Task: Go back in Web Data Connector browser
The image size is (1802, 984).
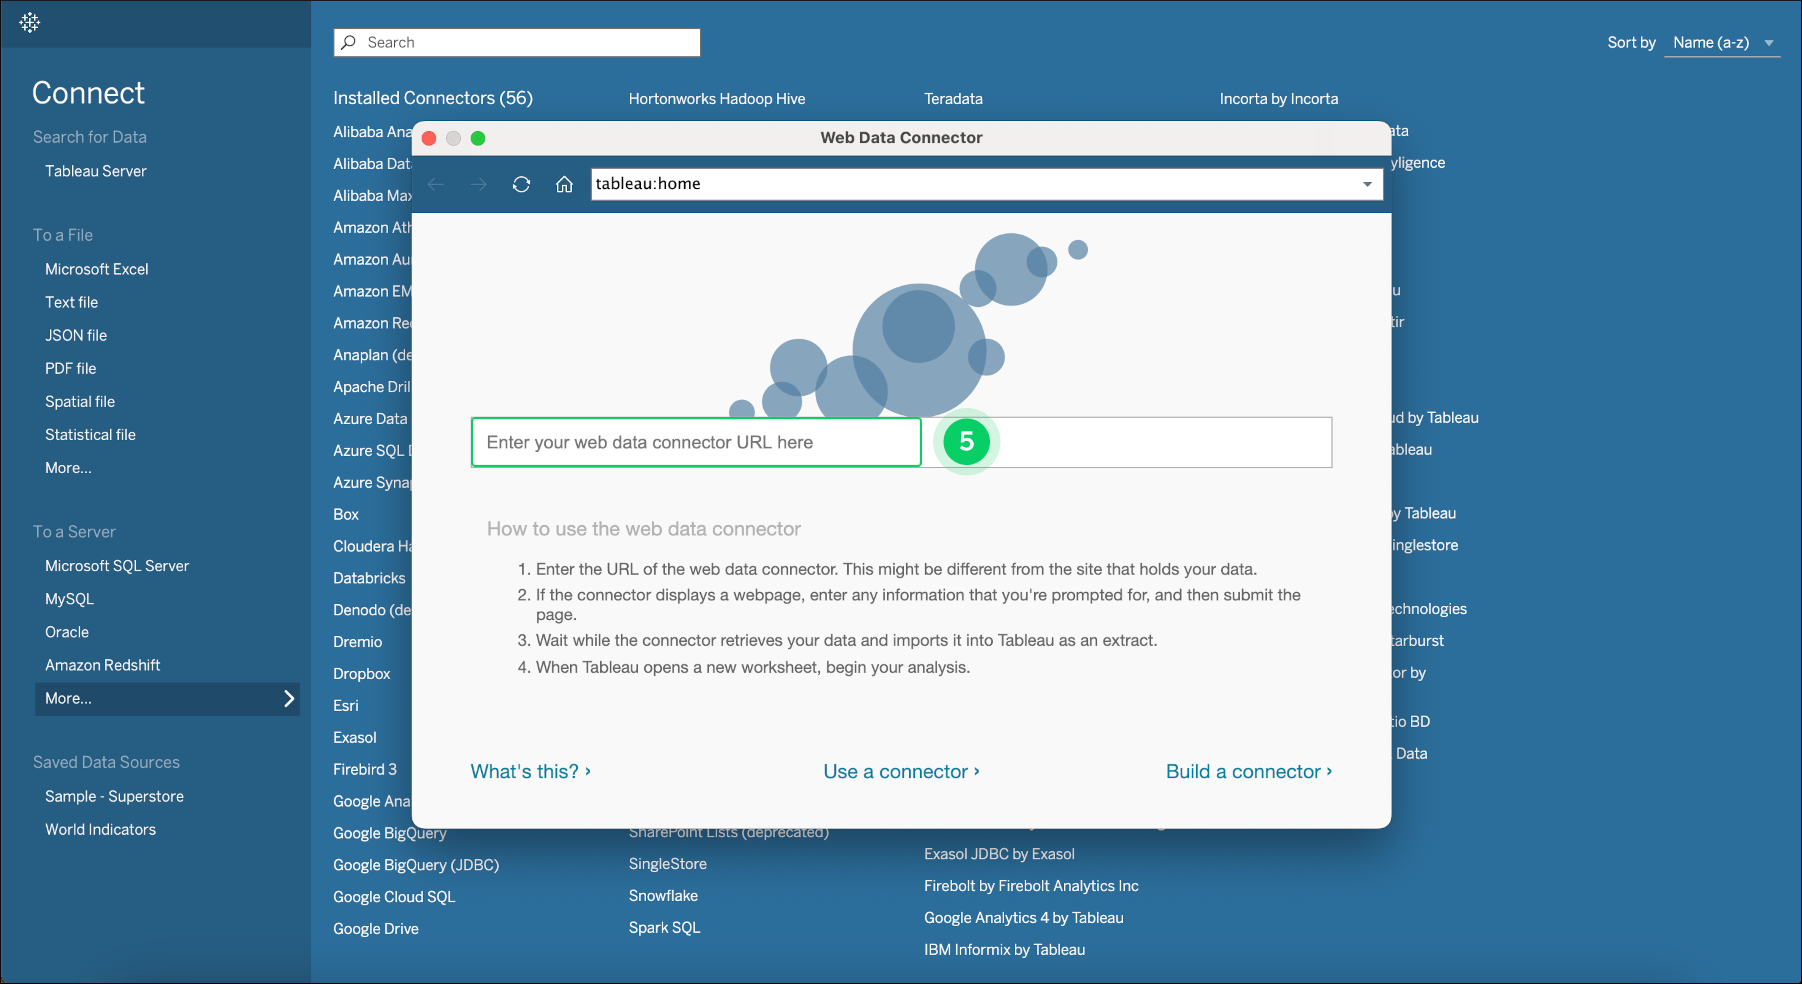Action: point(436,184)
